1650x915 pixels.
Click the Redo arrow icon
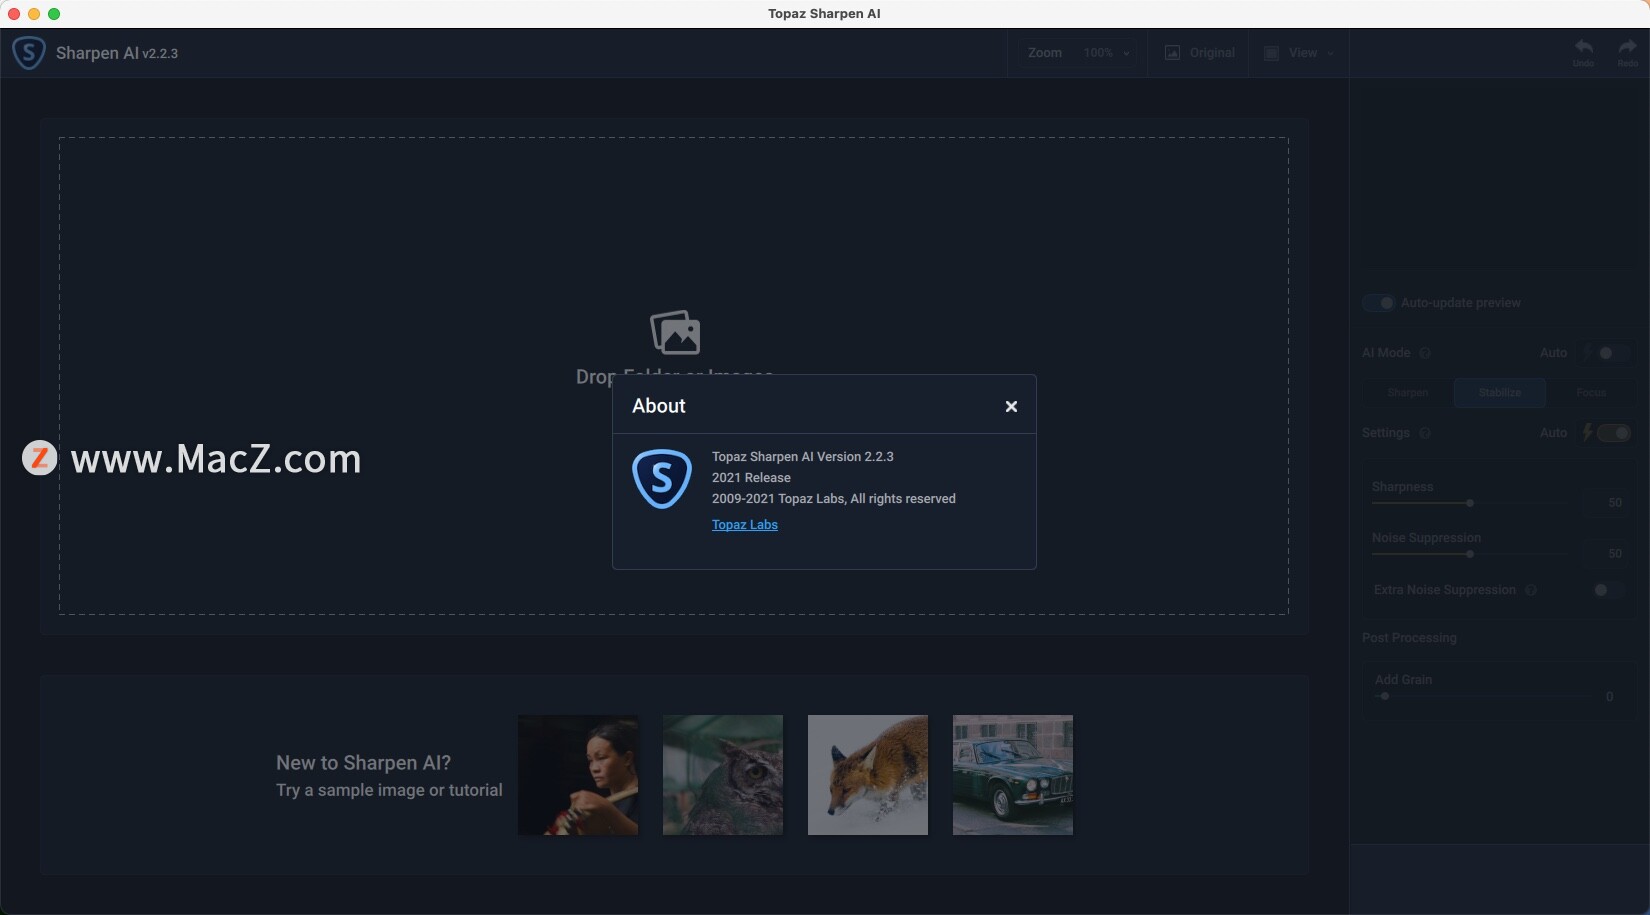click(1628, 48)
